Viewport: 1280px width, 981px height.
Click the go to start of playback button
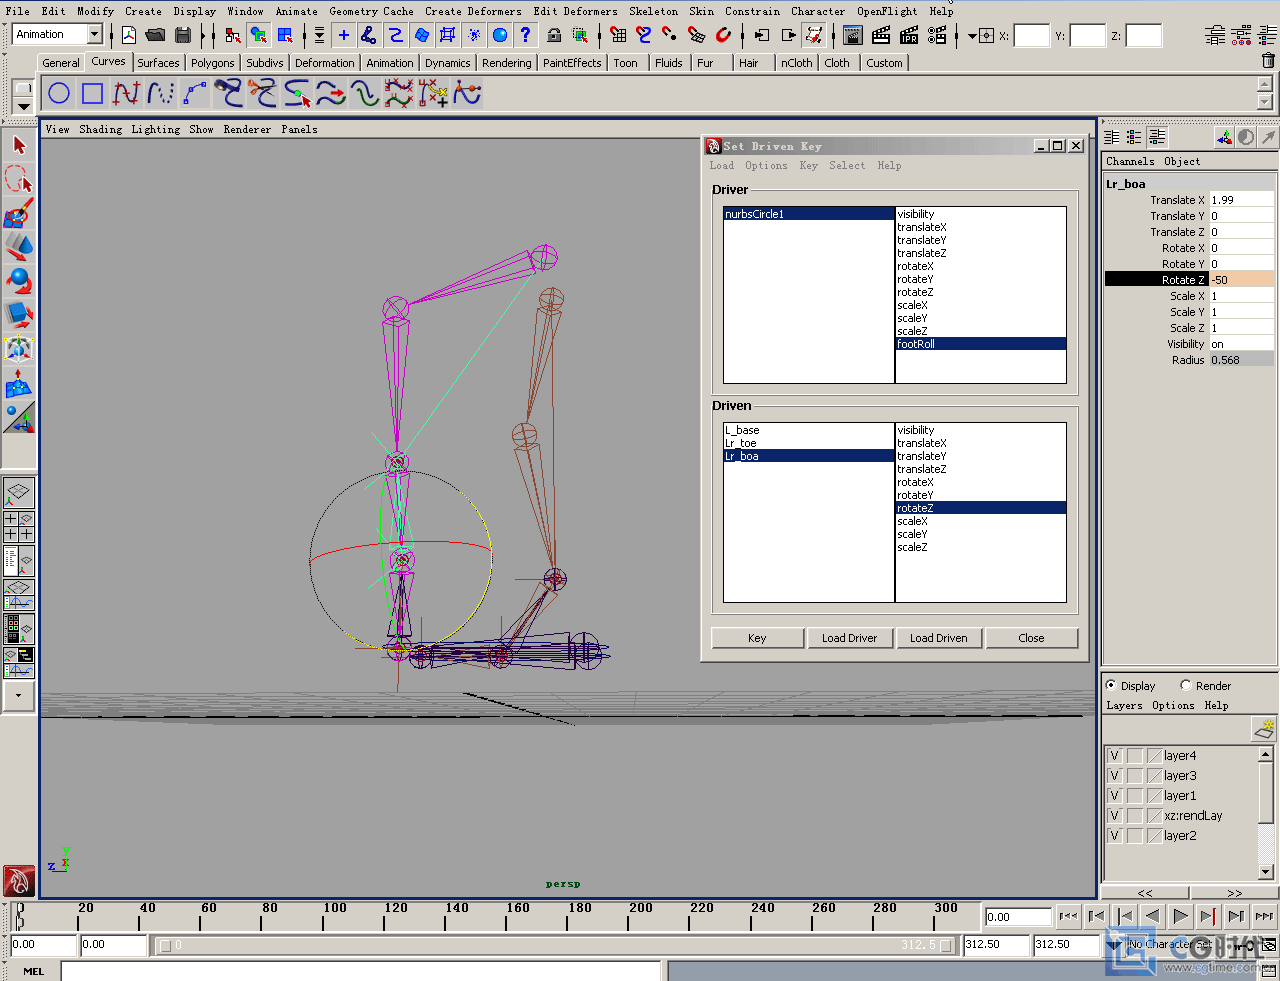[1068, 916]
